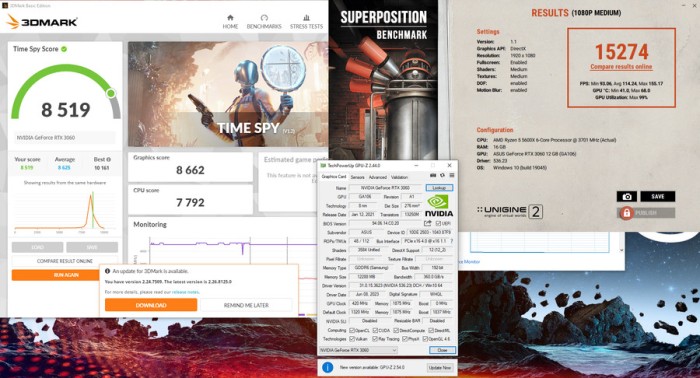Toggle the OpenCL checkbox
Image resolution: width=700 pixels, height=378 pixels.
pos(352,331)
